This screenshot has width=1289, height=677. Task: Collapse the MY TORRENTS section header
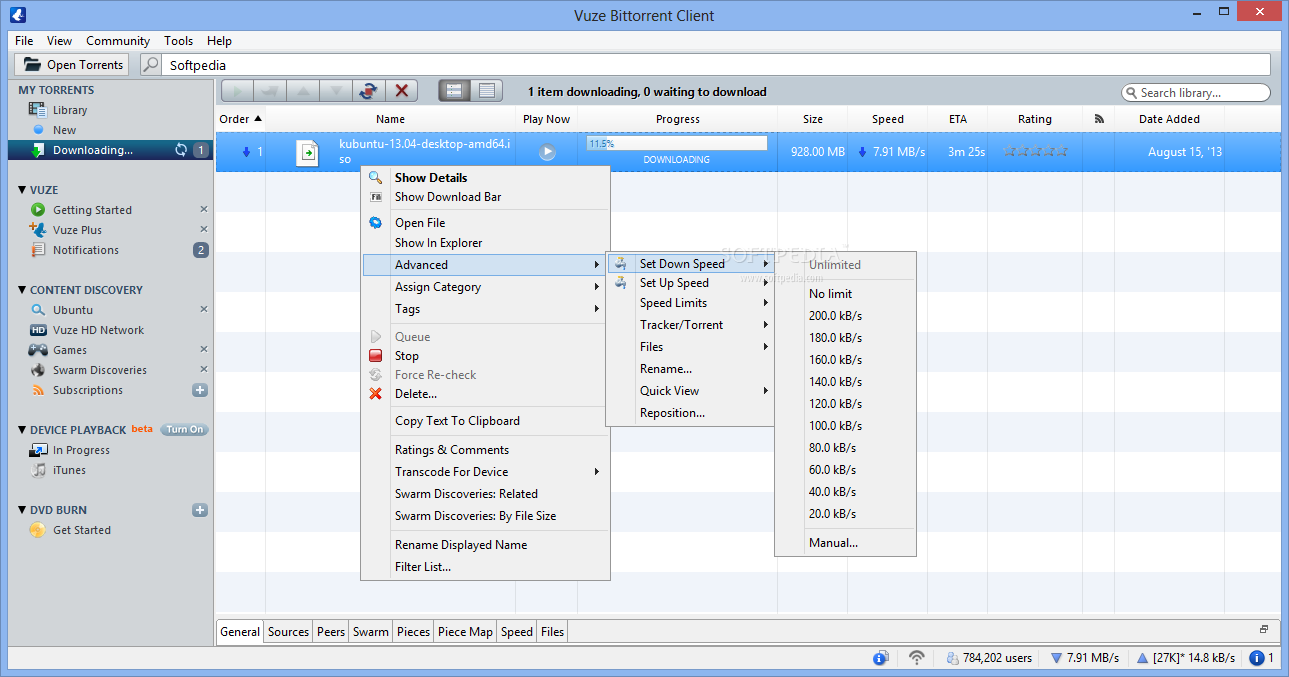(x=56, y=90)
